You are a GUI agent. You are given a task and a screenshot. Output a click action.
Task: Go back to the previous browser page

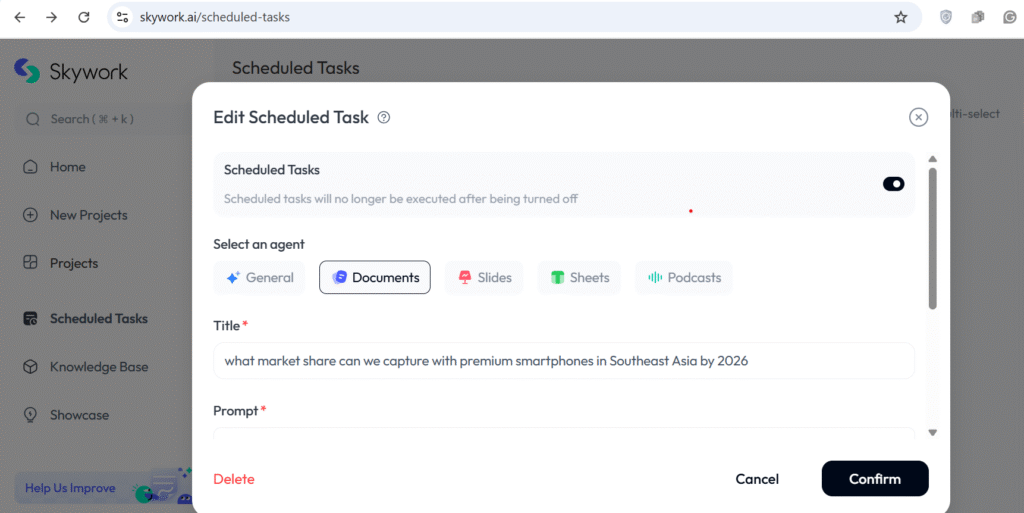pos(20,17)
